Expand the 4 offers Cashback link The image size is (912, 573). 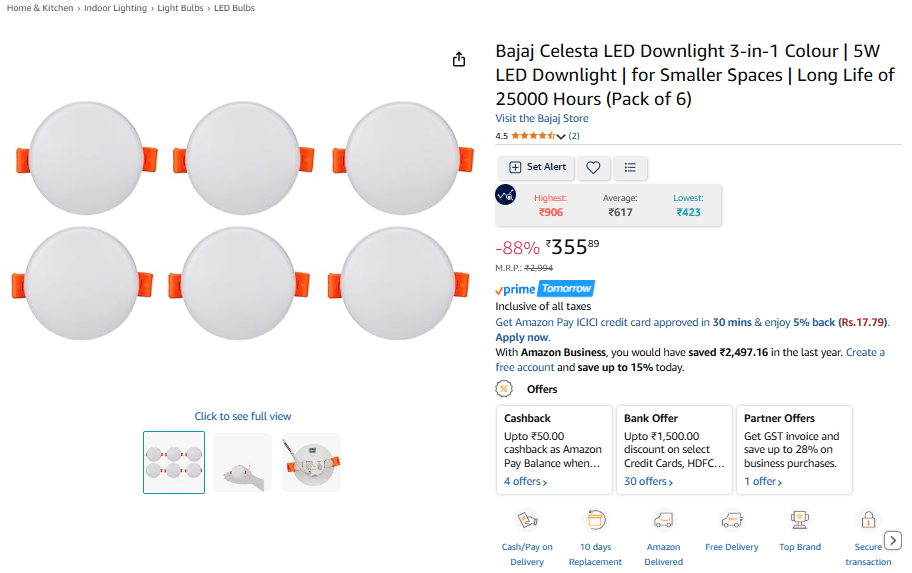(525, 482)
